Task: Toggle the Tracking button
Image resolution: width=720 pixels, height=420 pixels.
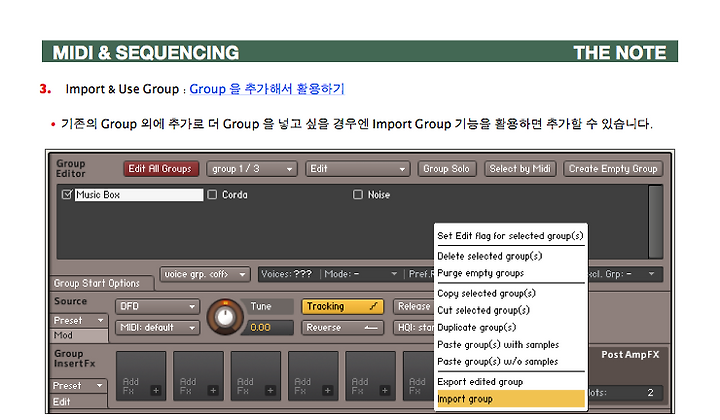Action: coord(342,306)
